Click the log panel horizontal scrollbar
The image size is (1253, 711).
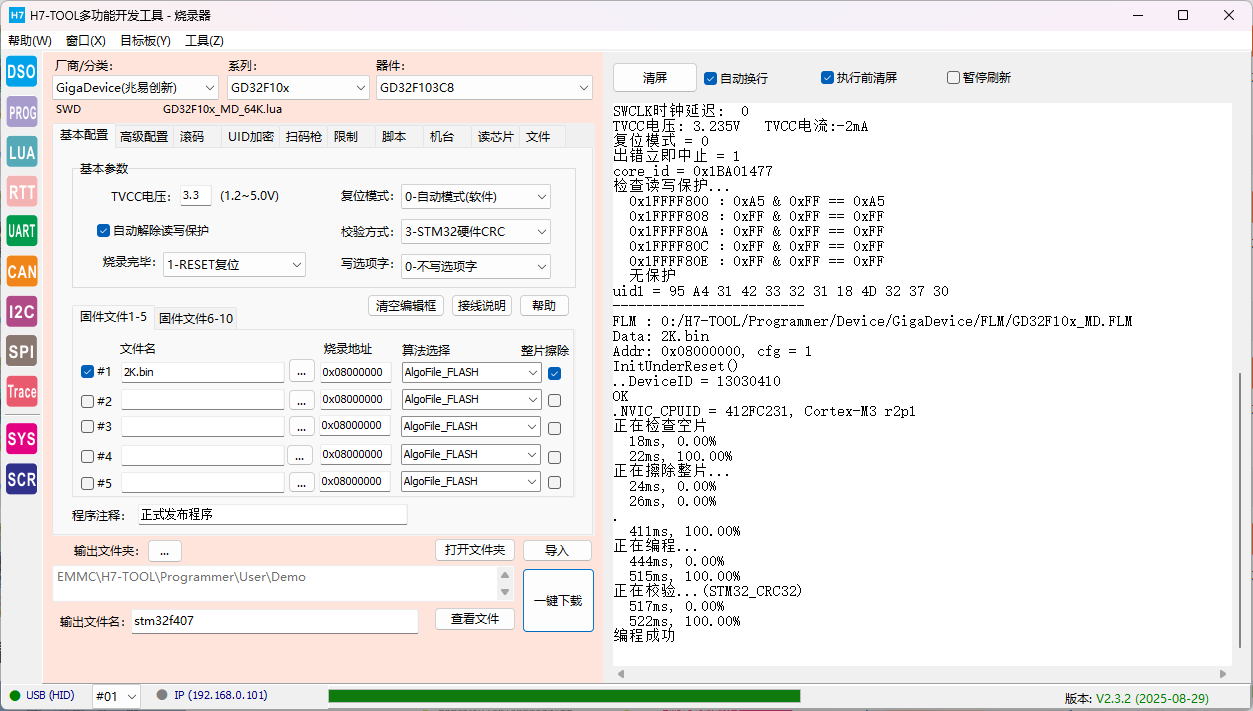pyautogui.click(x=922, y=674)
